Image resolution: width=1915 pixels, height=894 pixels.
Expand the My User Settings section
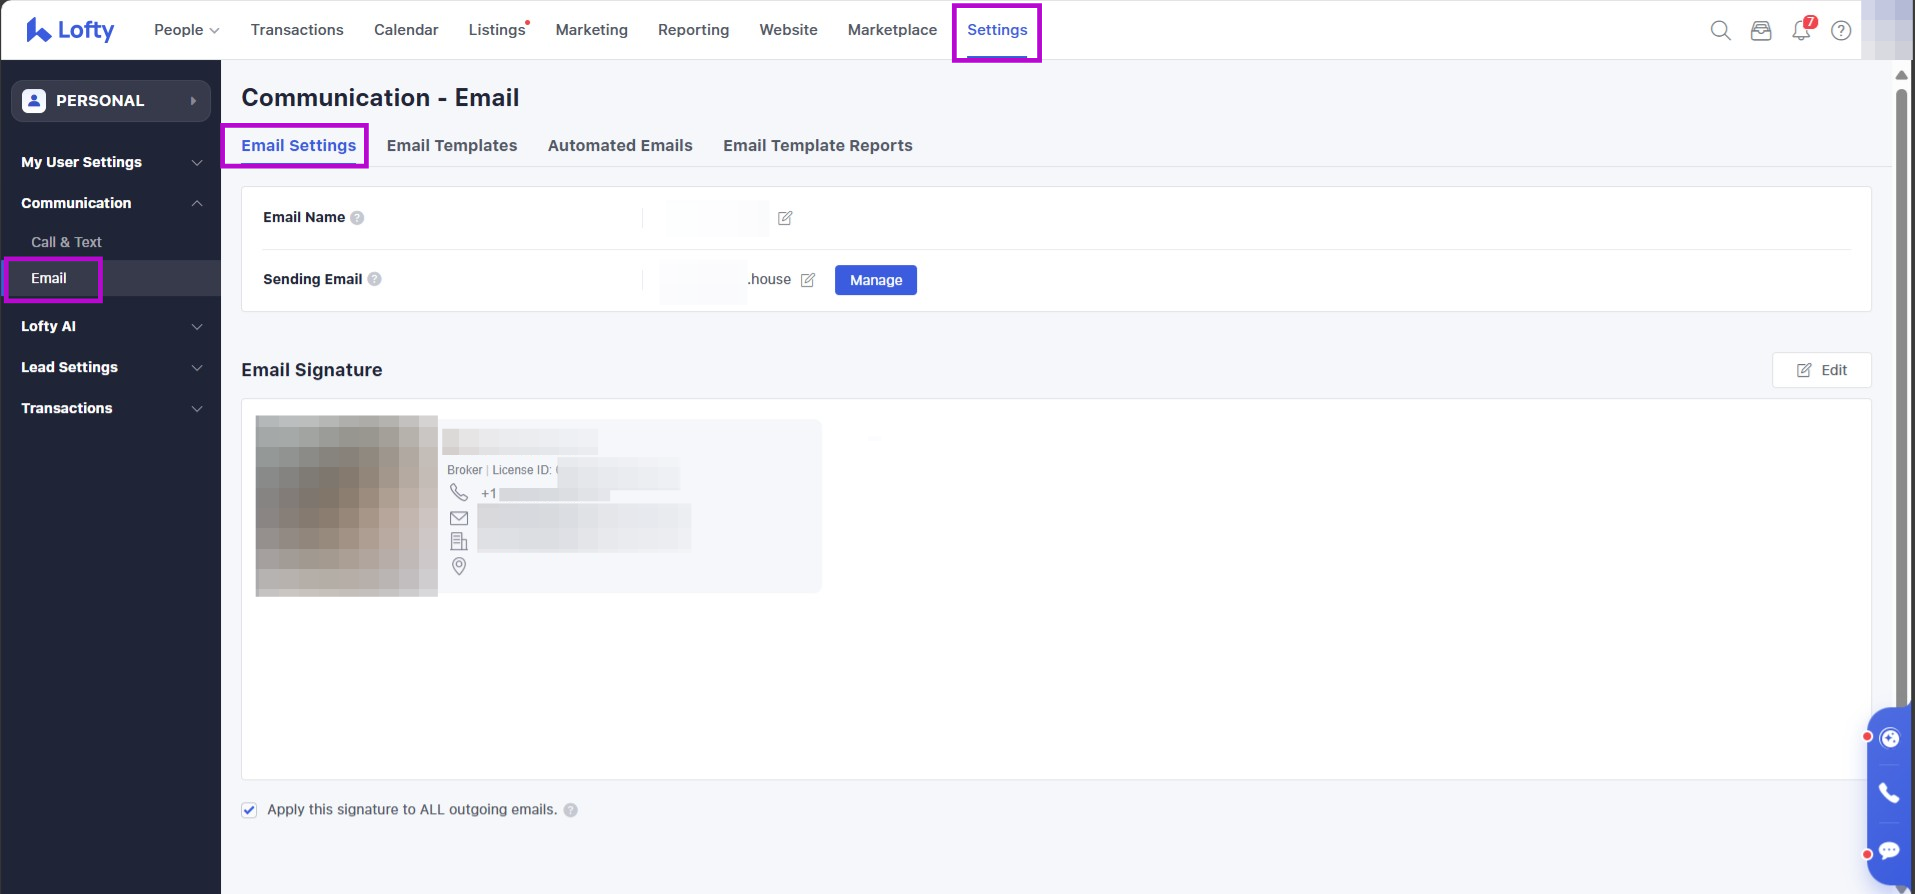[110, 162]
